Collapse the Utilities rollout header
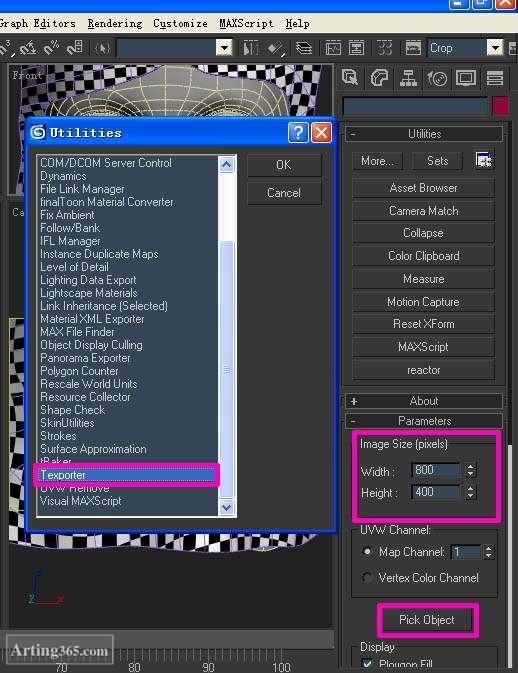518x673 pixels. coord(424,134)
